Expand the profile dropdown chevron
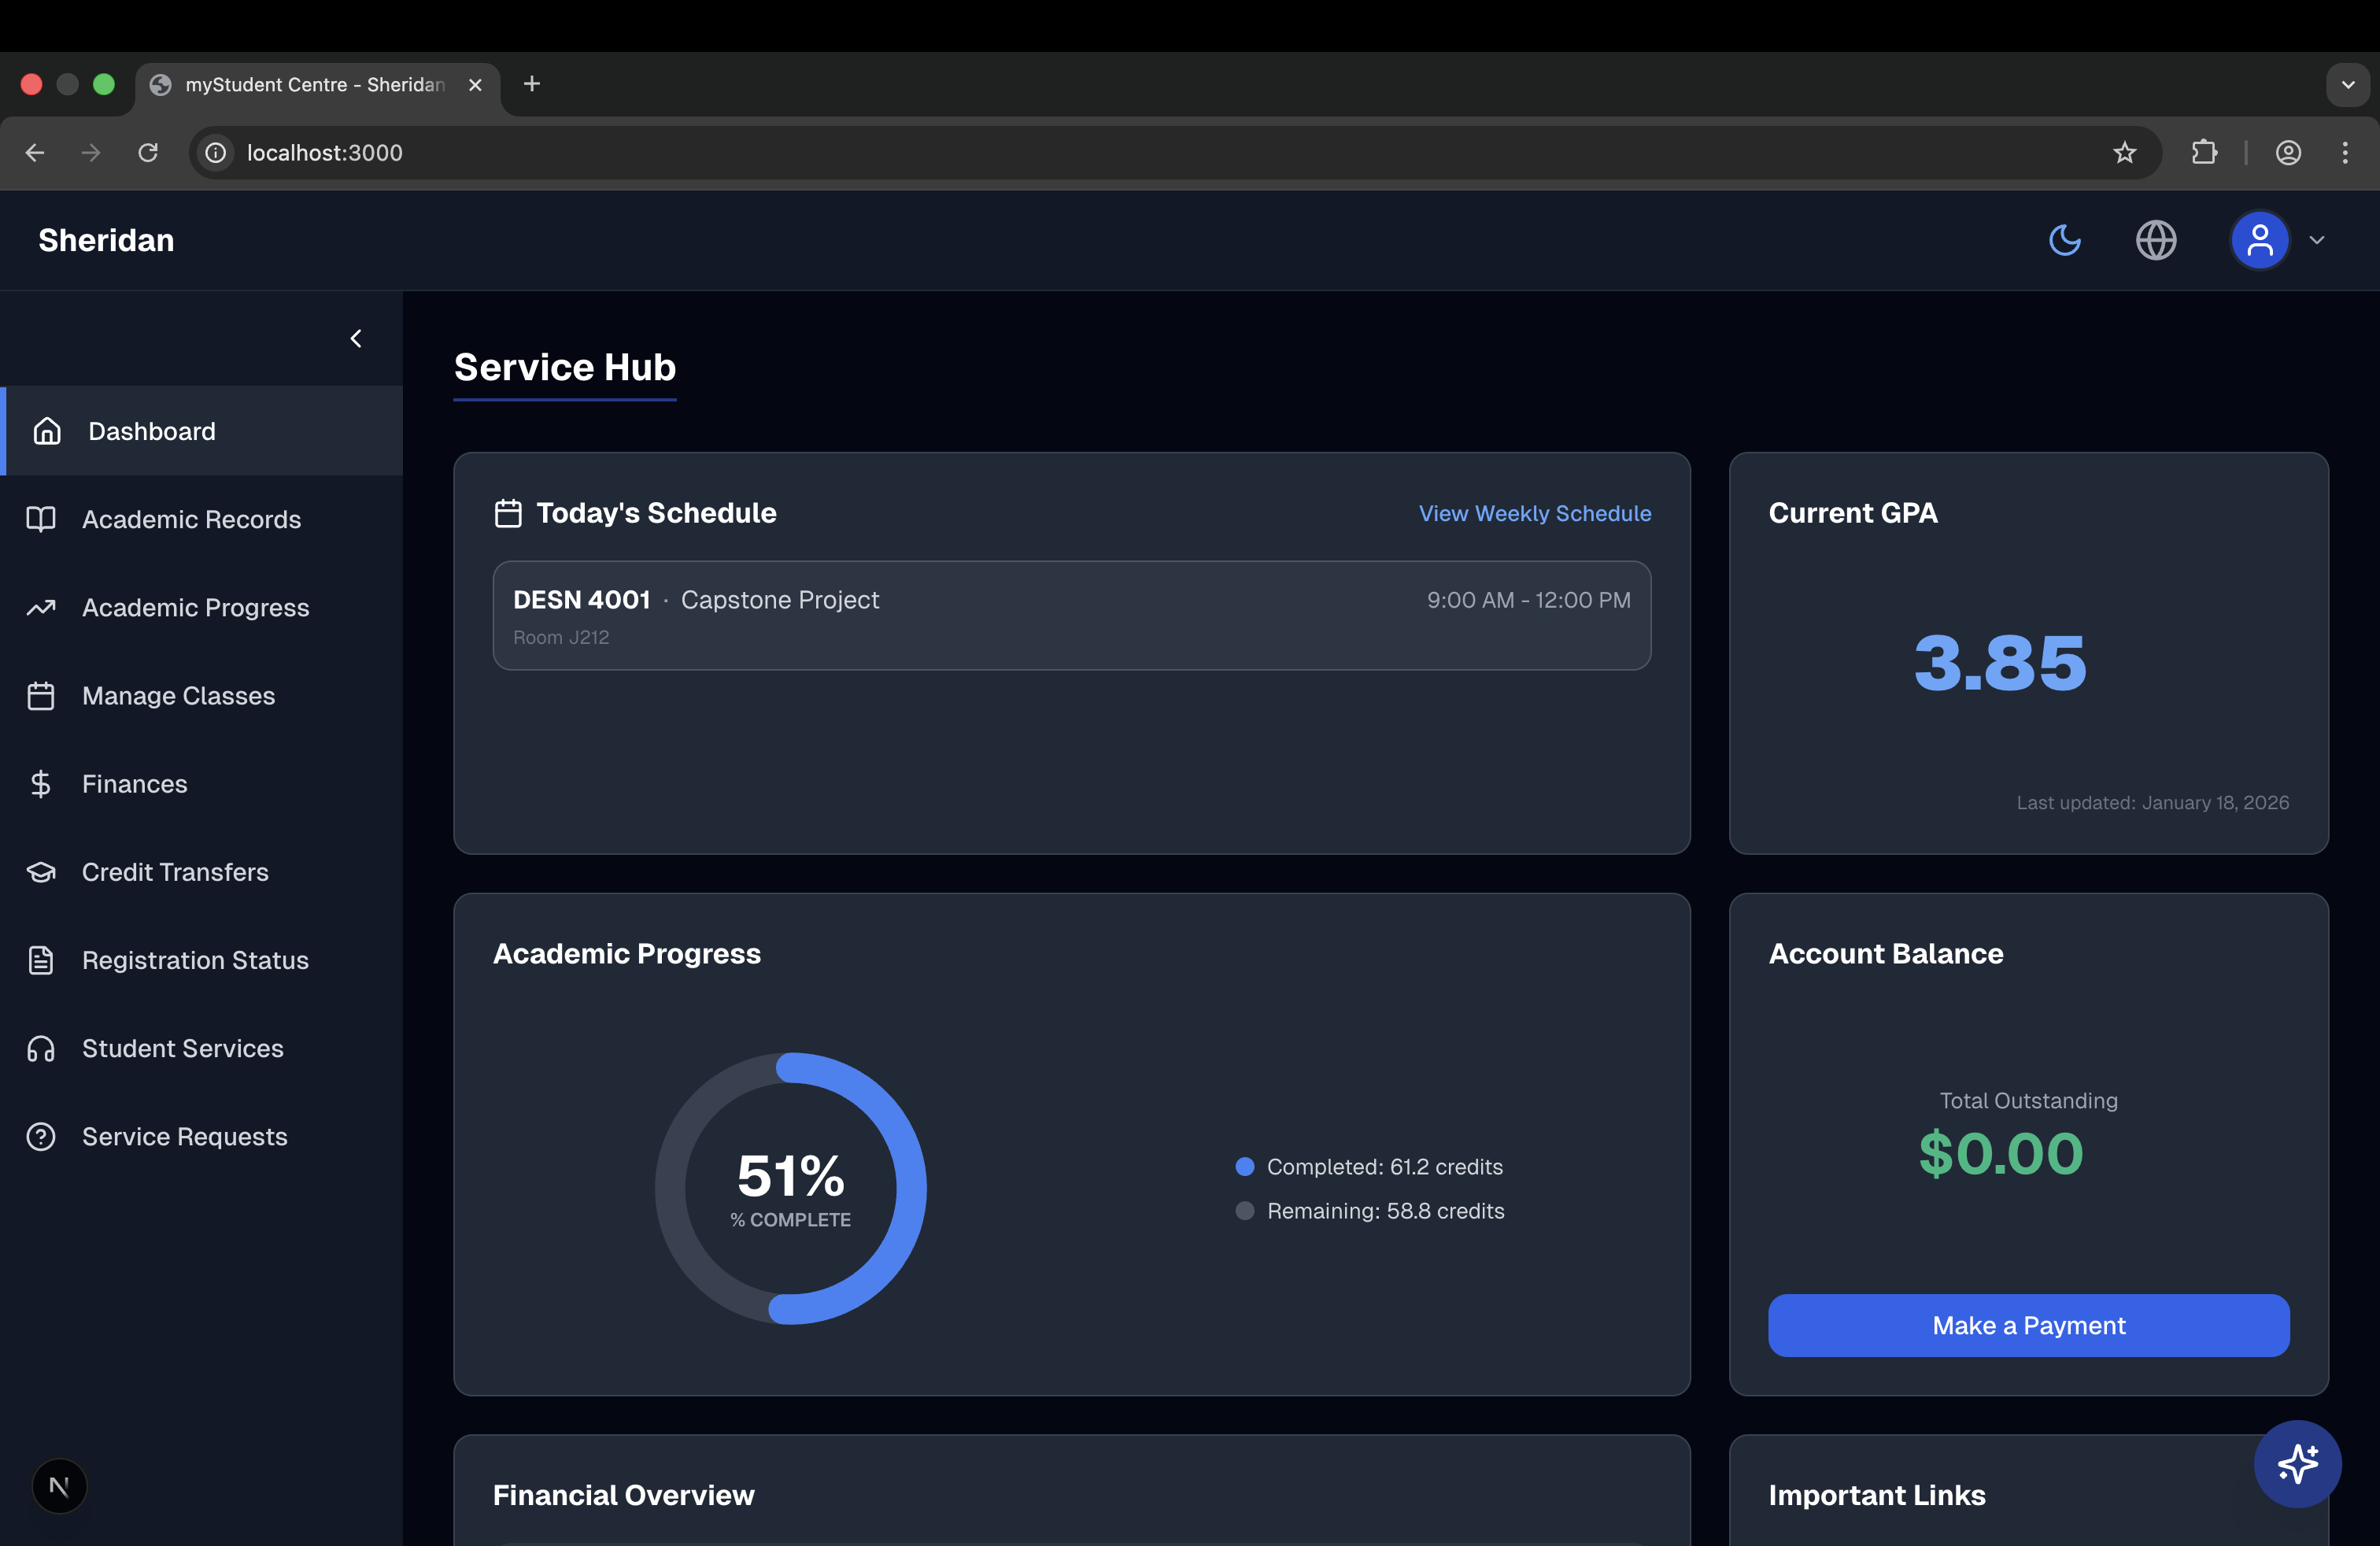2380x1546 pixels. point(2316,240)
